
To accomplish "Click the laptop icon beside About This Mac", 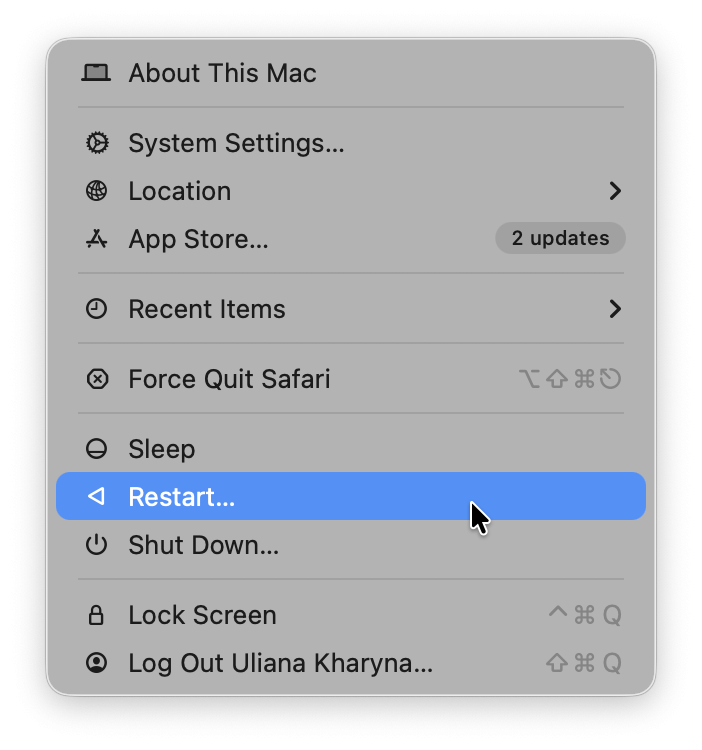I will [x=96, y=73].
